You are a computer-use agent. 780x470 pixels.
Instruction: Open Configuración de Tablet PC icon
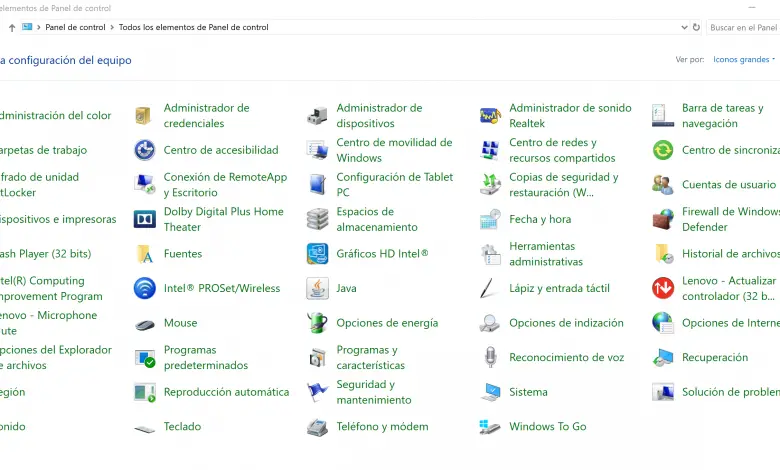pos(317,185)
